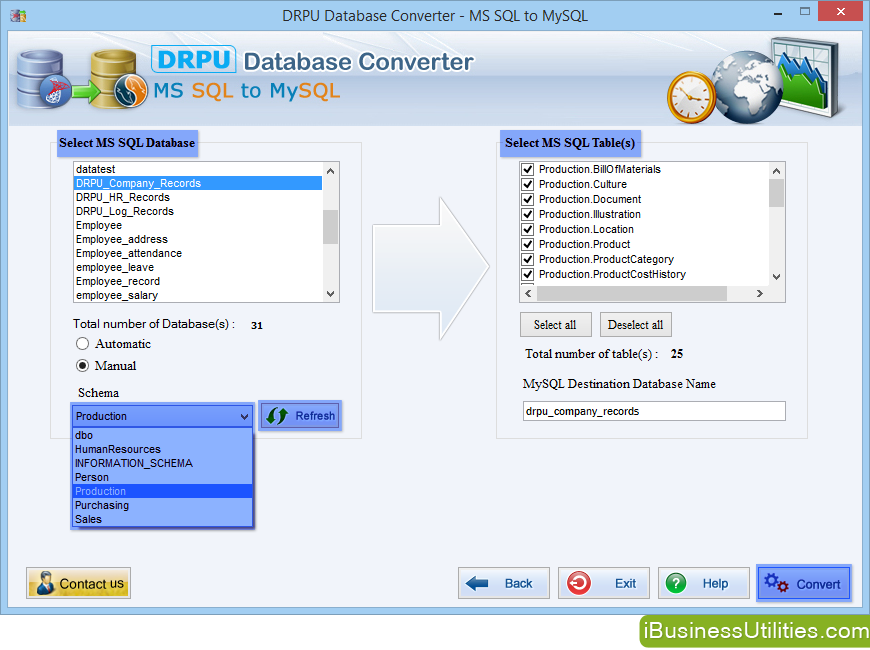The height and width of the screenshot is (650, 870).
Task: Select employee_leave database
Action: click(x=198, y=268)
